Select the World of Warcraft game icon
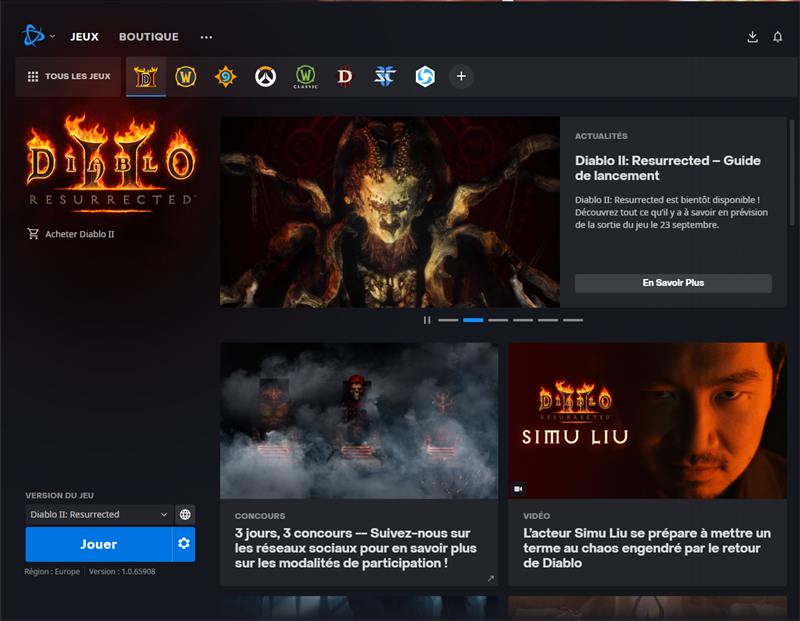The width and height of the screenshot is (800, 621). [x=186, y=76]
